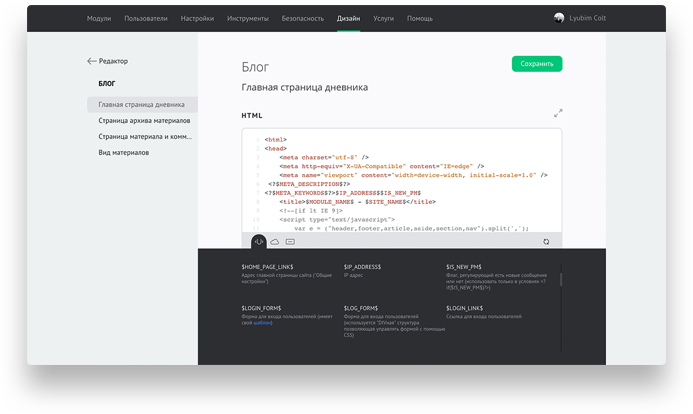This screenshot has width=693, height=414.
Task: Open the Безопасность menu
Action: pos(303,19)
